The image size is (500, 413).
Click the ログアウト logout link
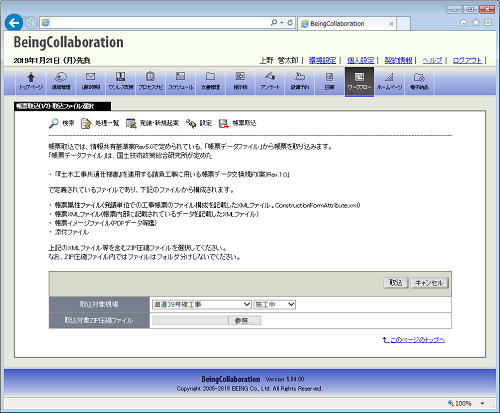tap(467, 60)
